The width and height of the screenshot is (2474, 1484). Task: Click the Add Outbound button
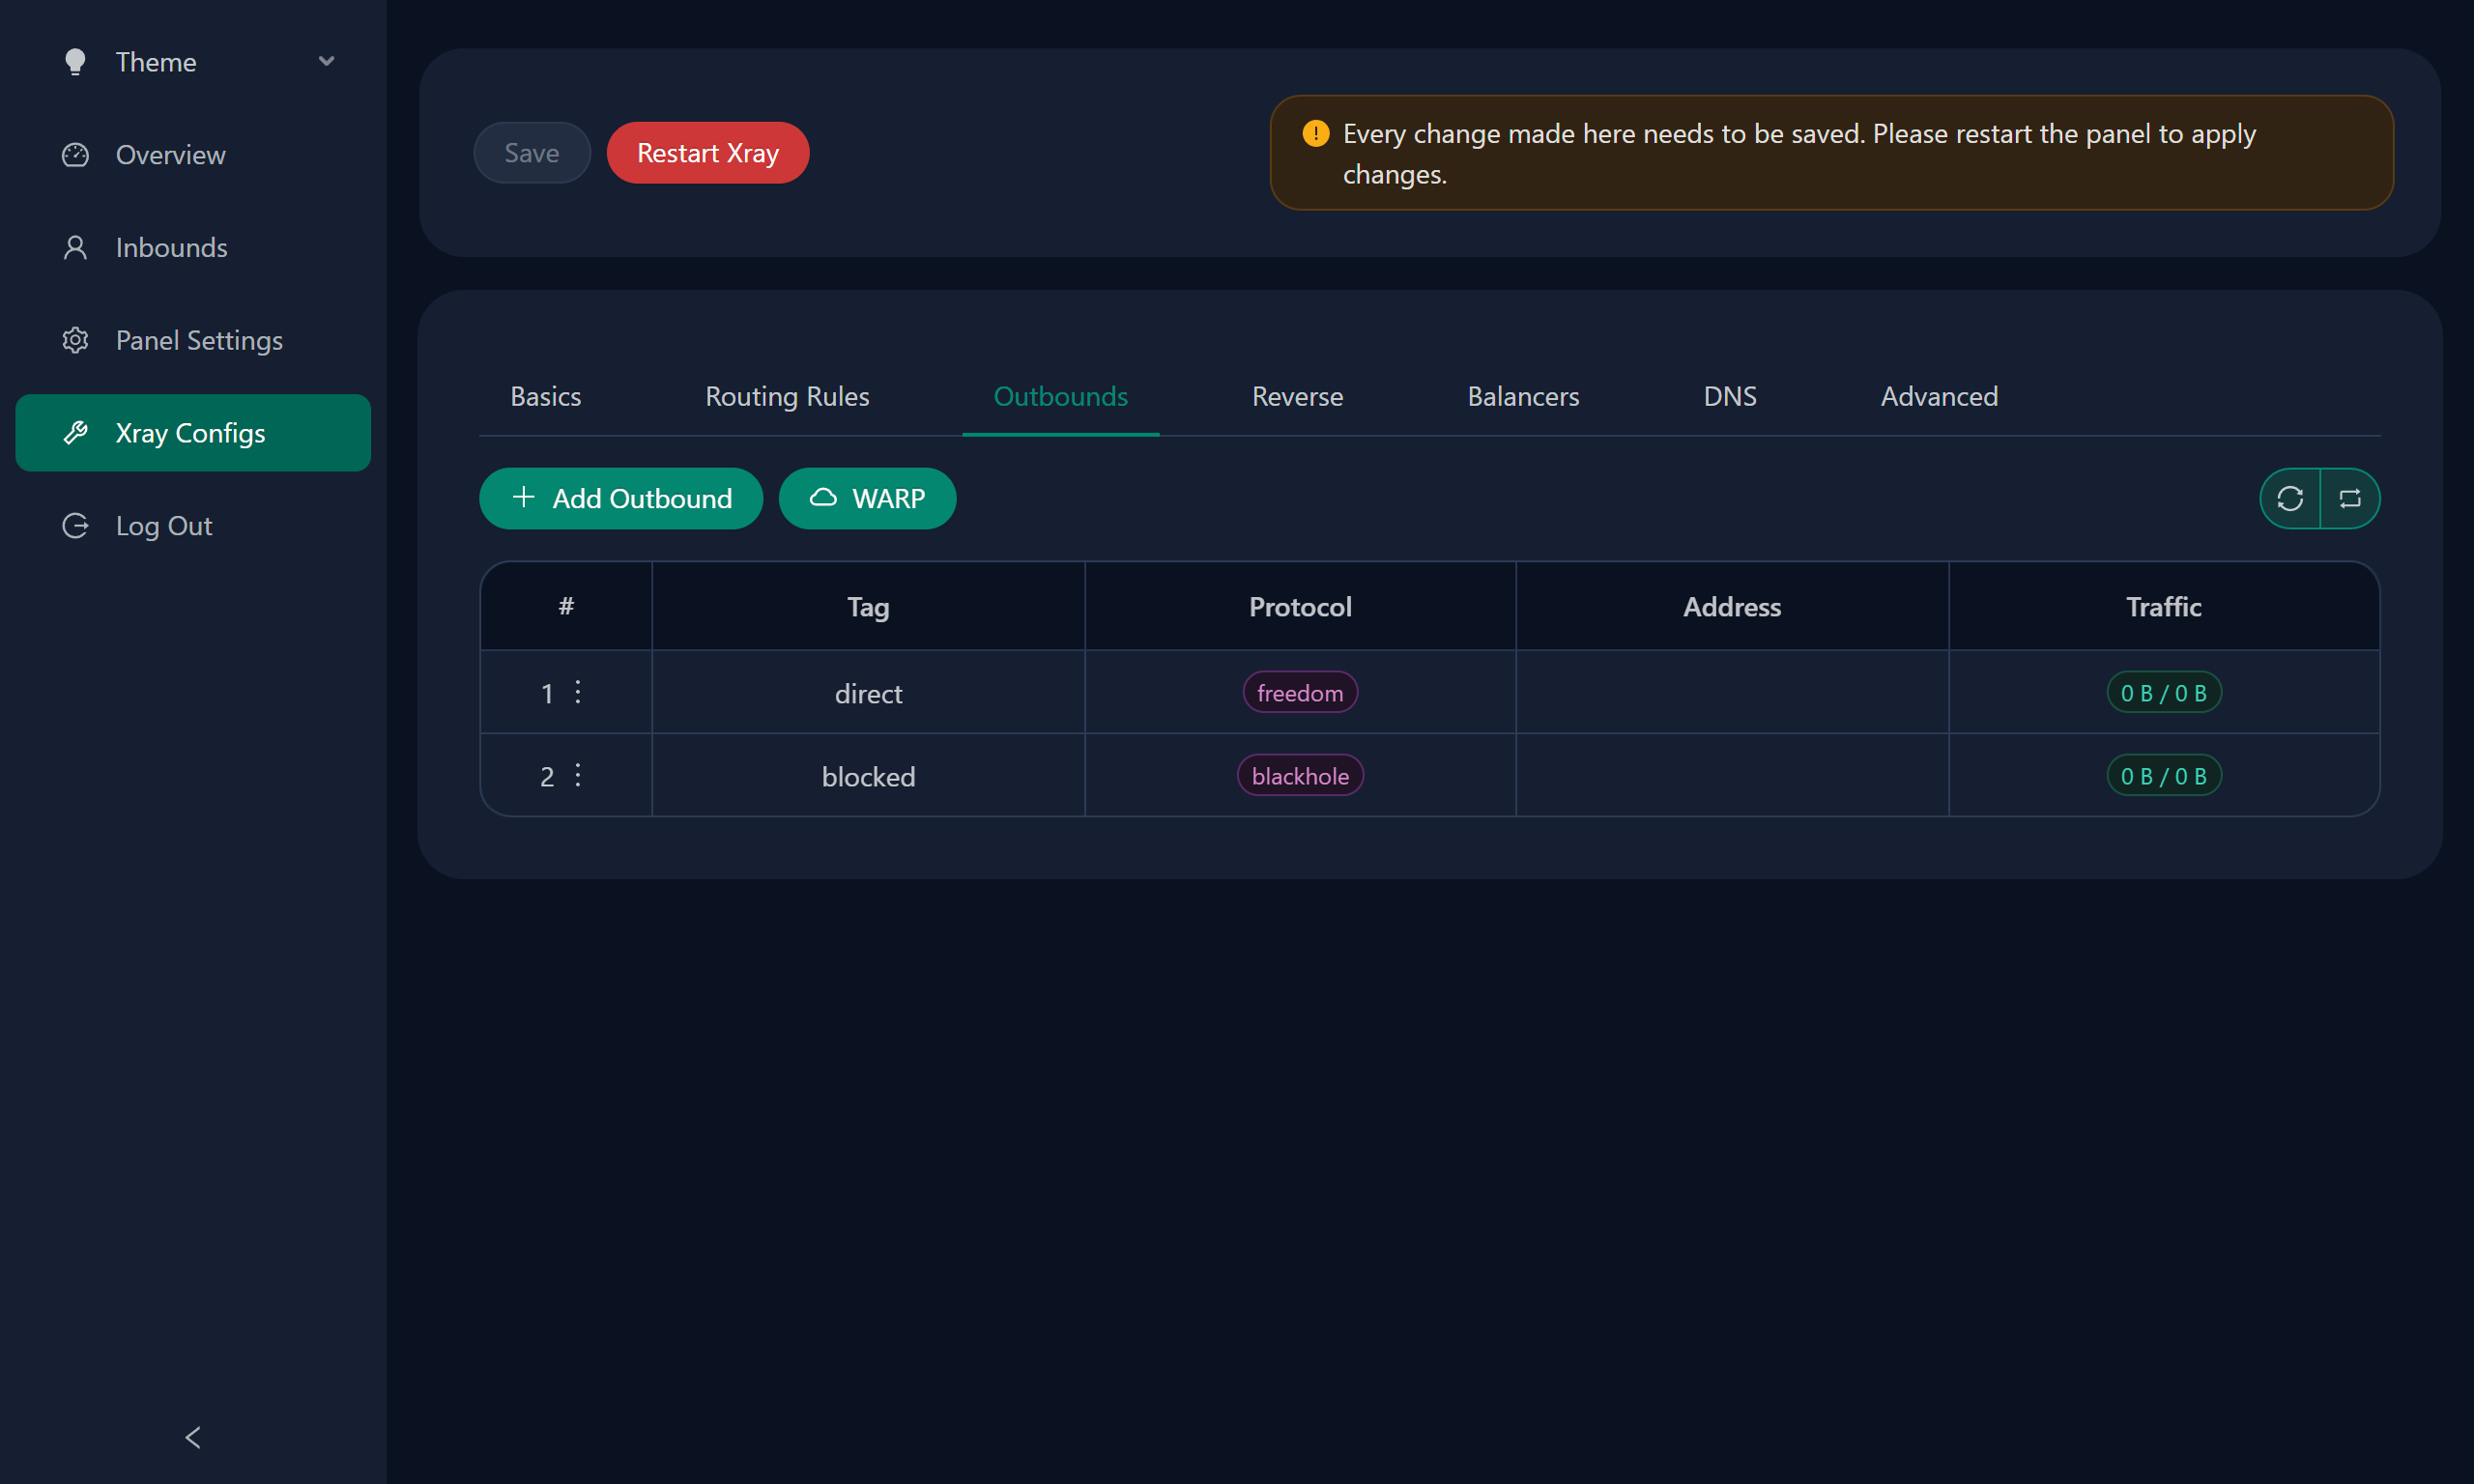click(x=621, y=498)
